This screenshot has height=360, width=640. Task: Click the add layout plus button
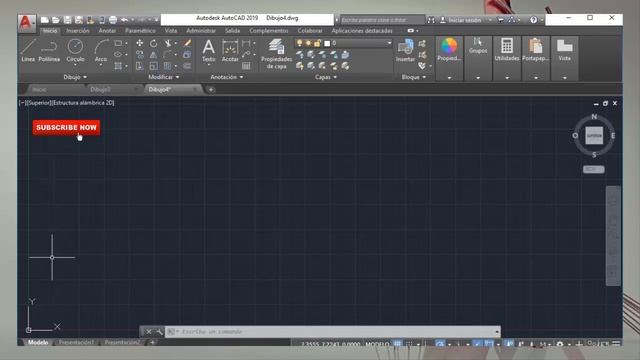[152, 342]
